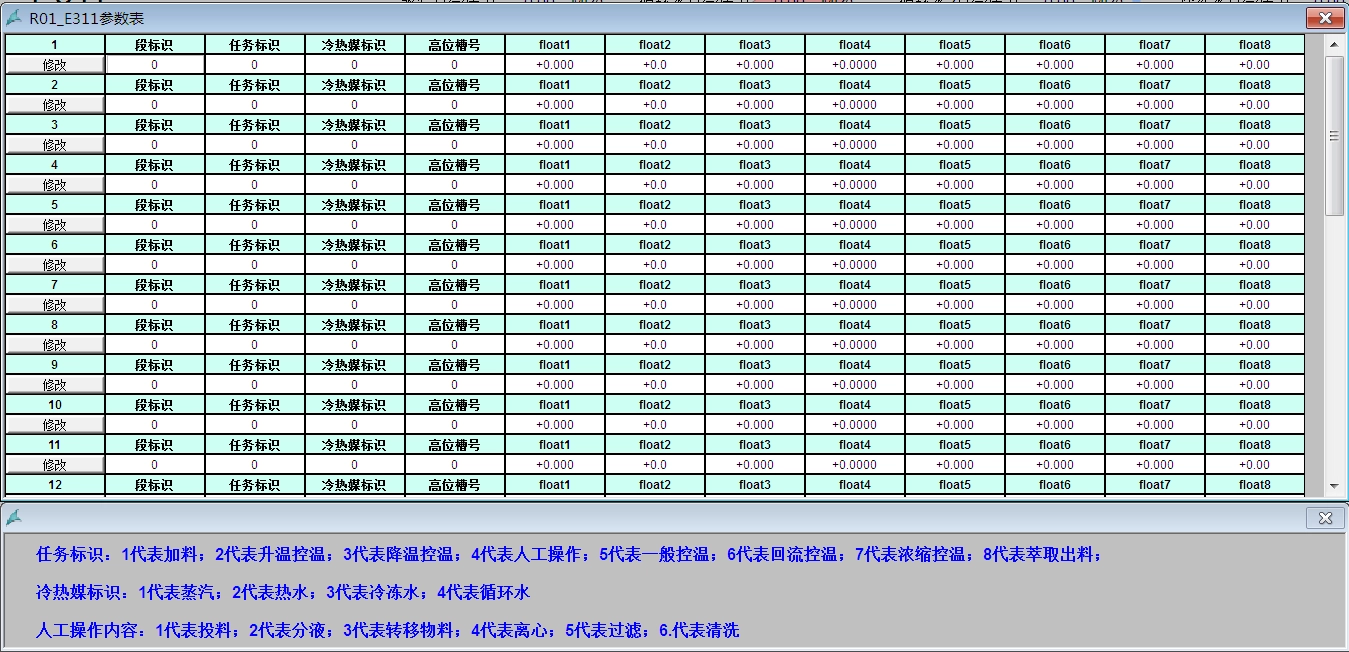Click the 冷热媒标识 value in row 4
This screenshot has height=652, width=1349.
(355, 185)
